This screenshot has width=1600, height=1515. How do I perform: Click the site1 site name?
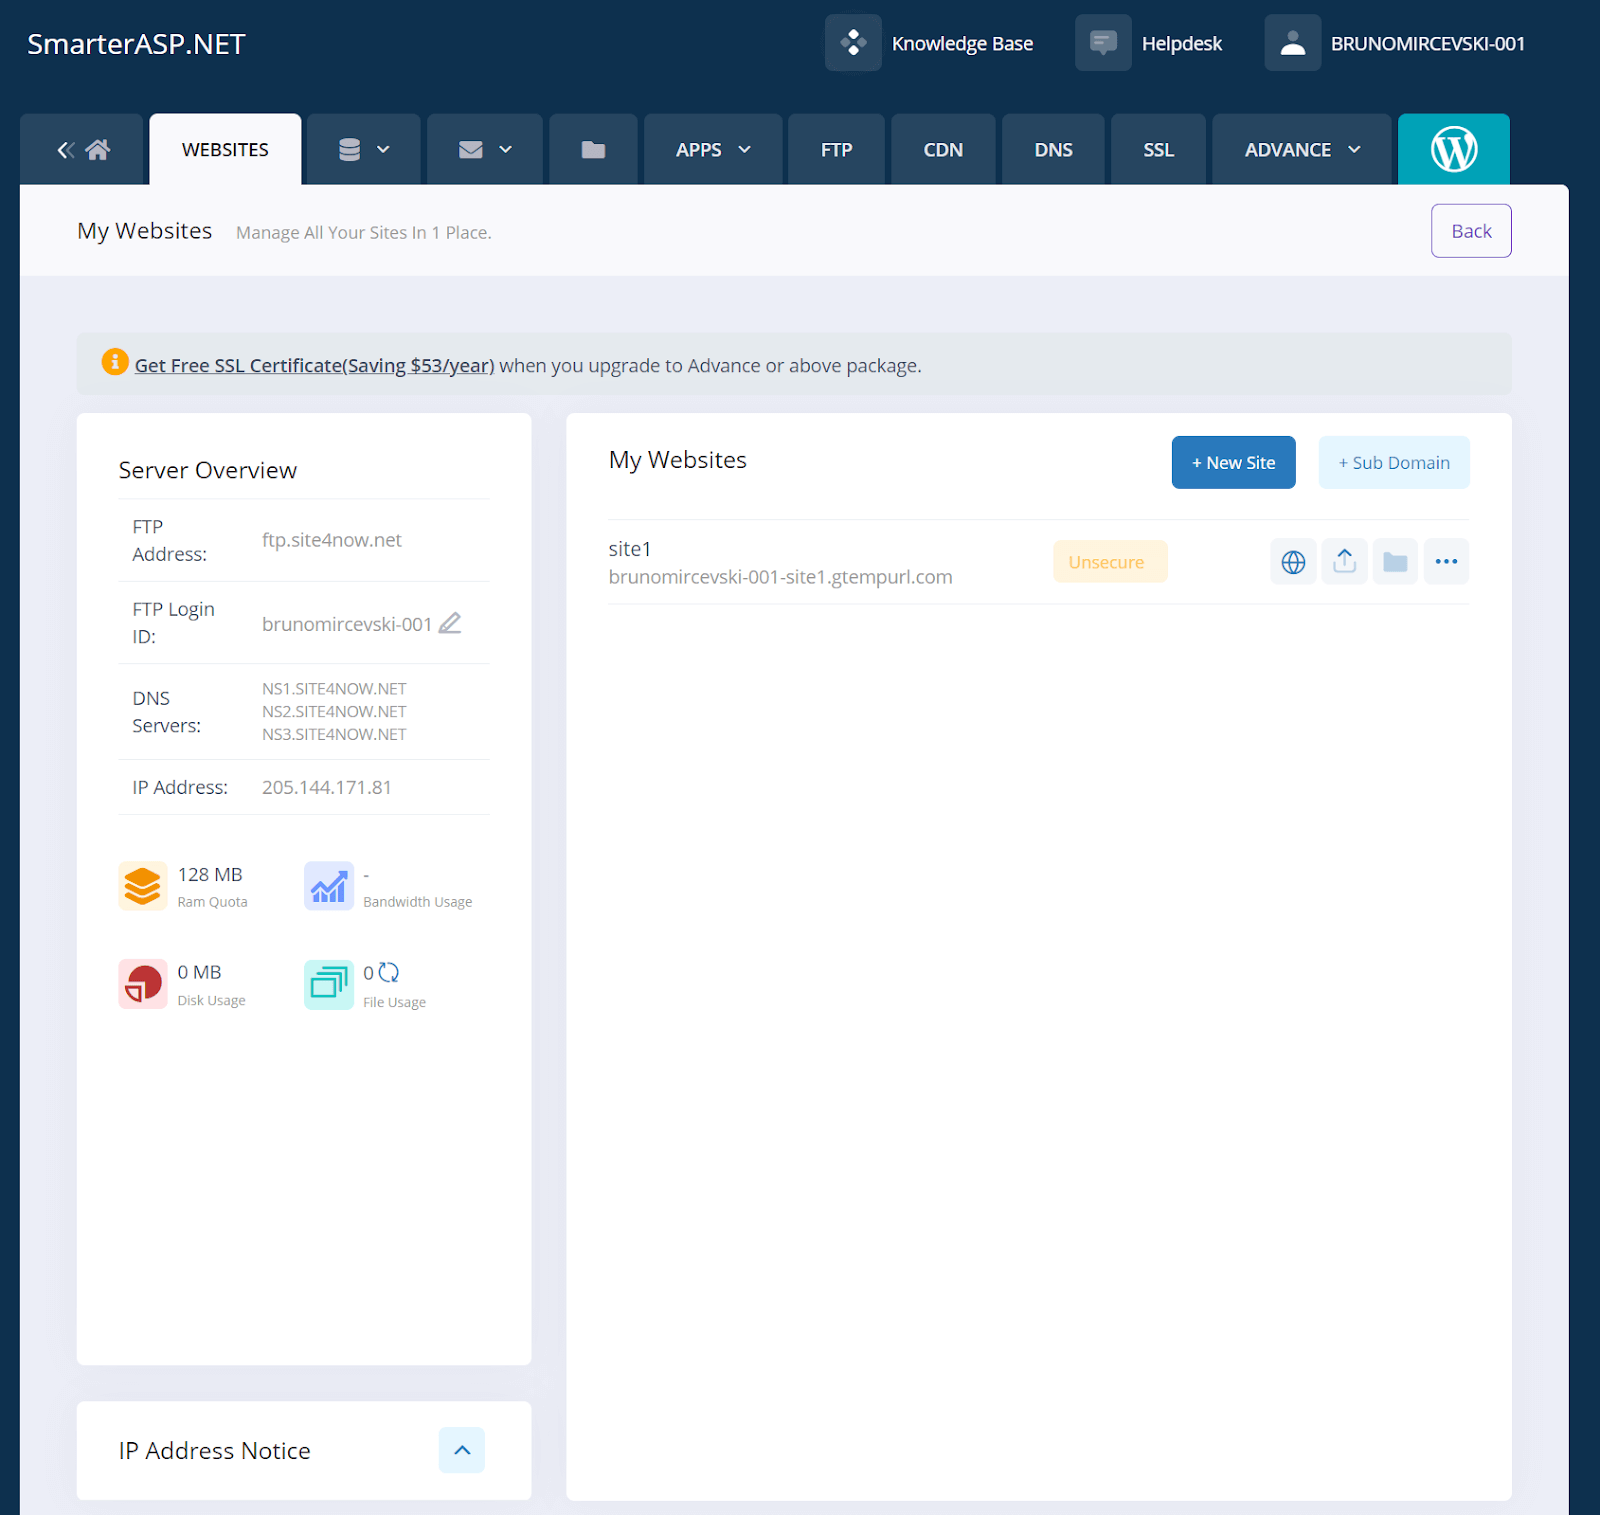pyautogui.click(x=630, y=549)
